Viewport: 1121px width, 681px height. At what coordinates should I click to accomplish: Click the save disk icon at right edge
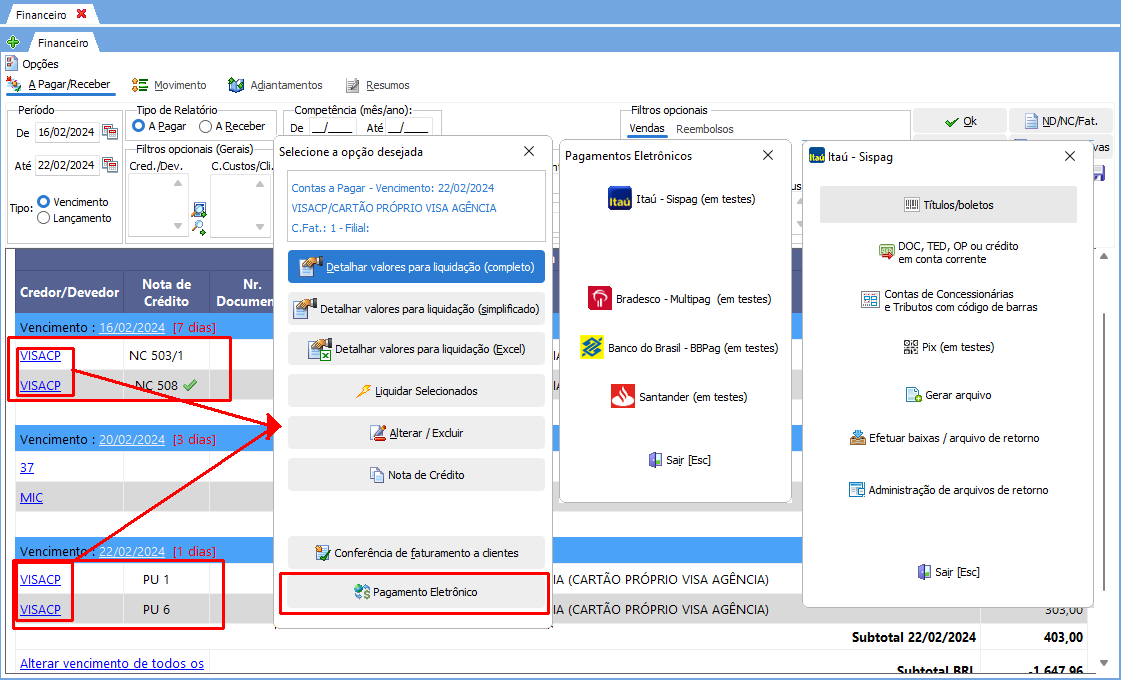1100,173
